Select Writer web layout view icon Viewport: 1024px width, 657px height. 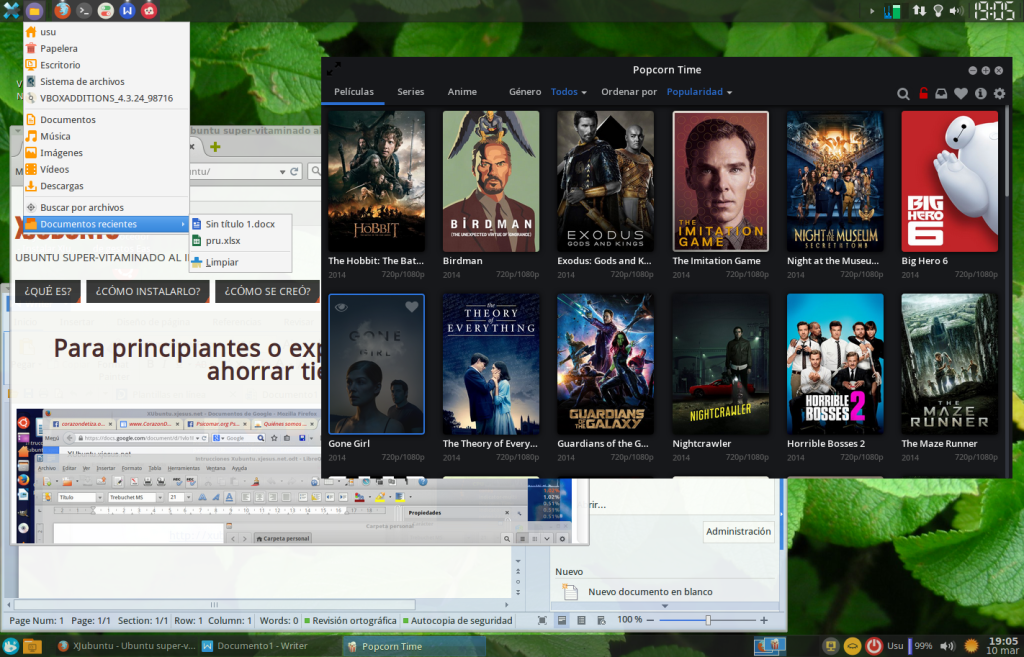tap(601, 620)
